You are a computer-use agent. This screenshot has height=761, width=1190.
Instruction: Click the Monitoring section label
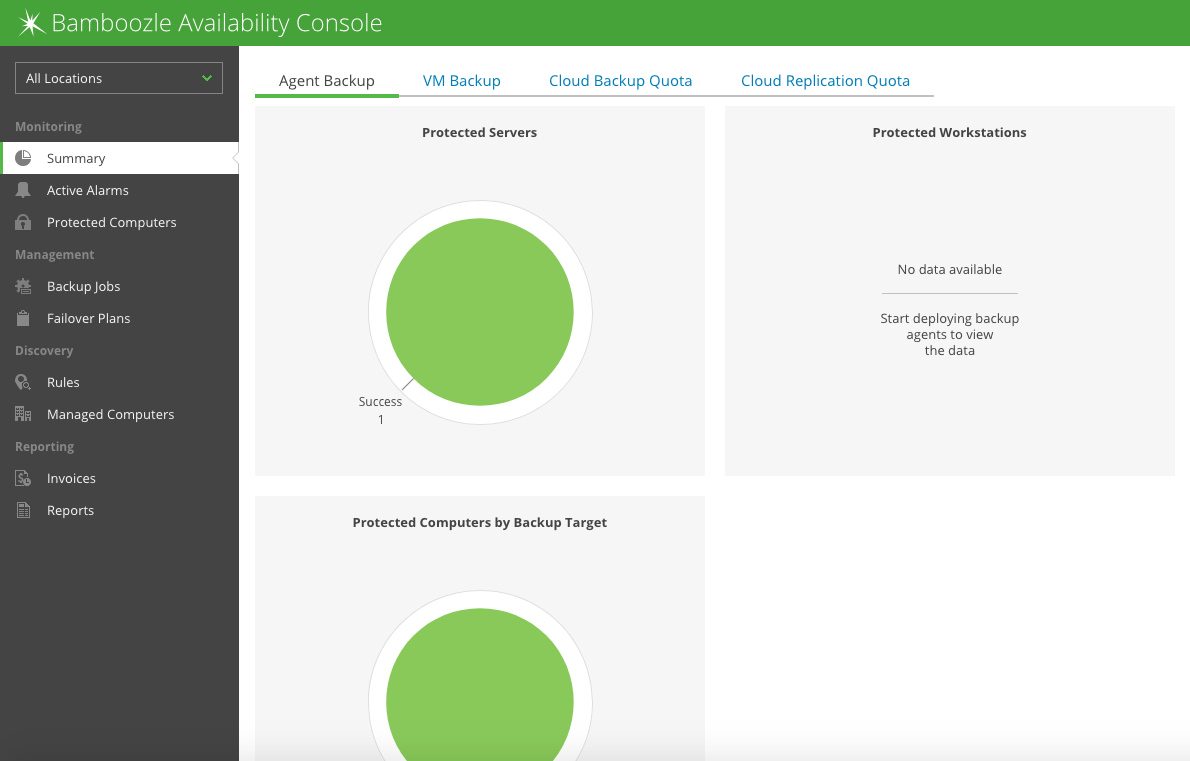[49, 127]
